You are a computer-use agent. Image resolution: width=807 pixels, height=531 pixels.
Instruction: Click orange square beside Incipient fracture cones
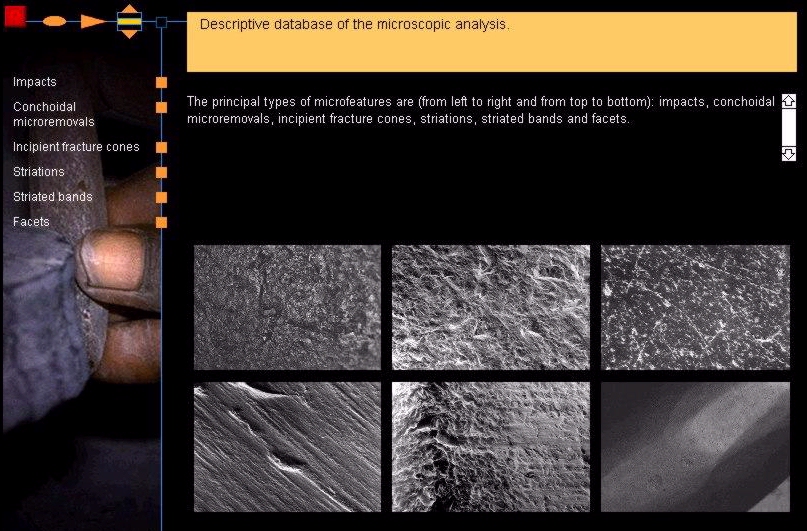tap(162, 147)
